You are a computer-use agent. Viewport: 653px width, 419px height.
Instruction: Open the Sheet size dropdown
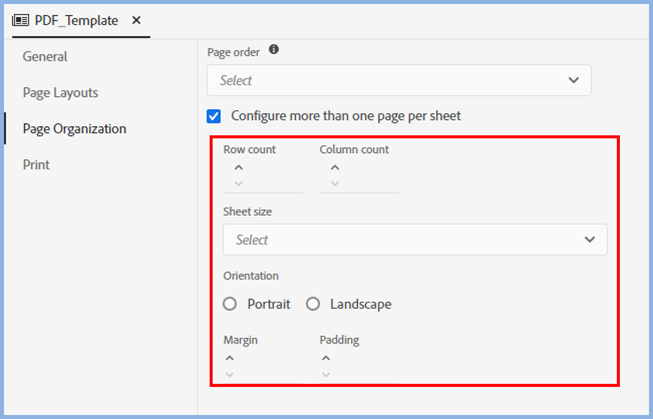pos(415,240)
